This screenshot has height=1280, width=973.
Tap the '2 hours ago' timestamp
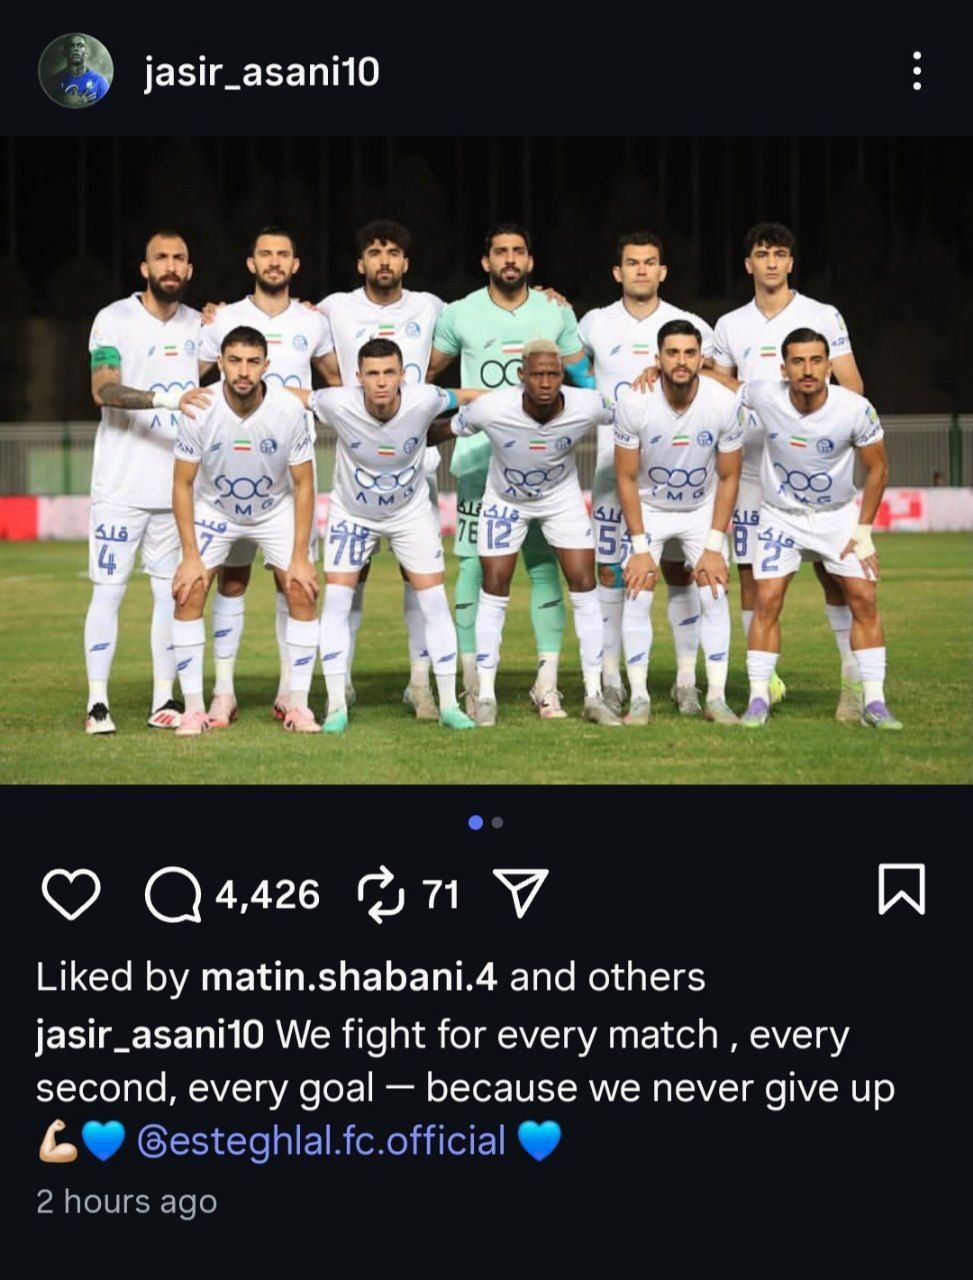coord(126,1201)
